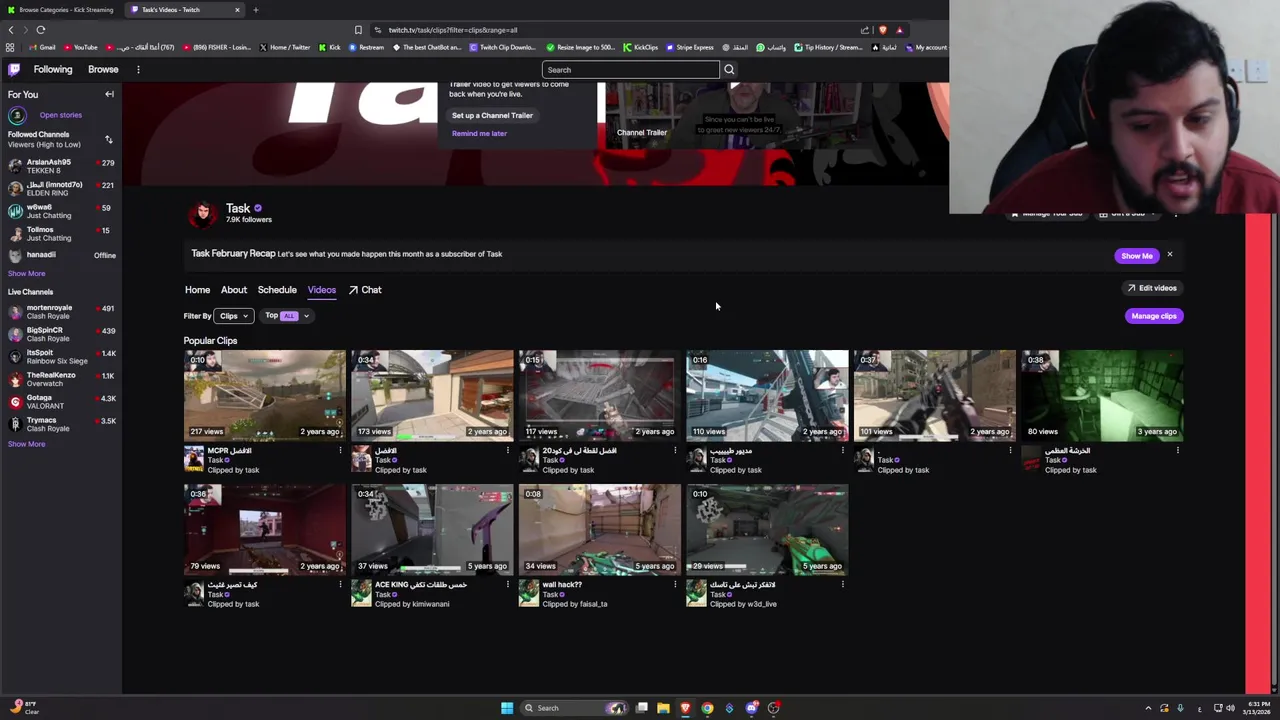Open the Gmail bookmark
Screen dimensions: 1280x720
click(x=41, y=47)
